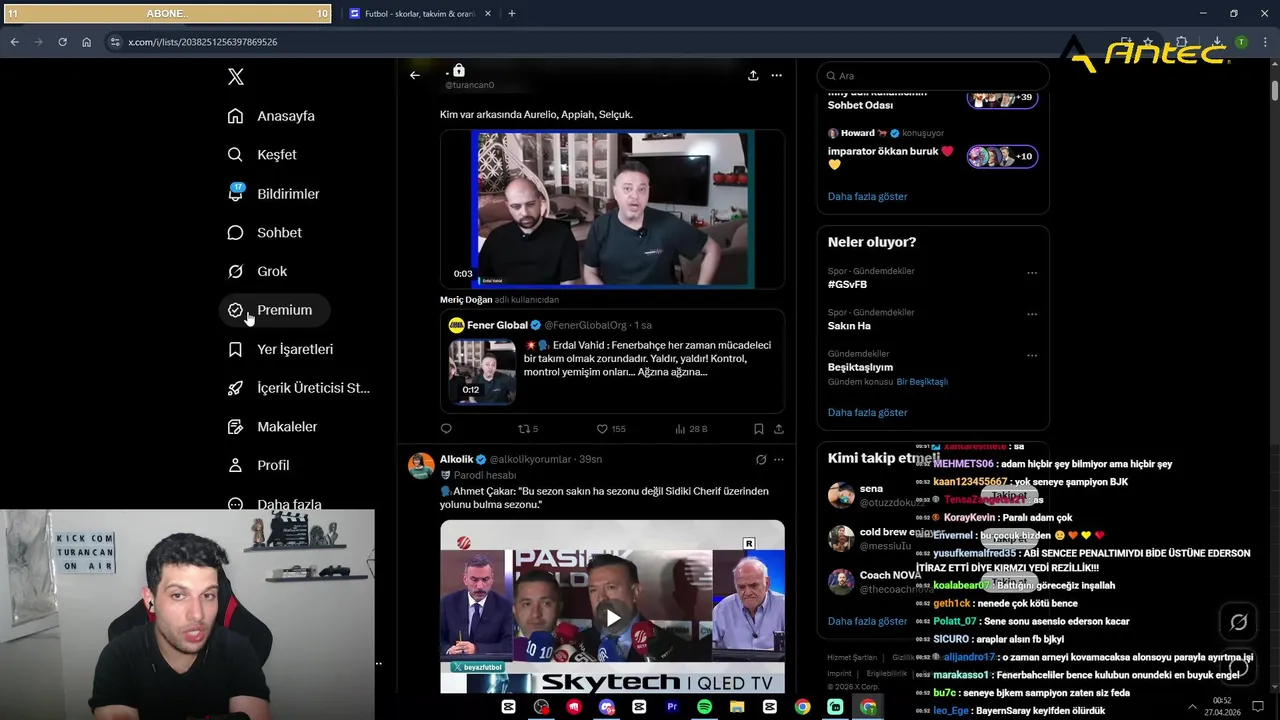1280x720 pixels.
Task: Click the Bir Beşiktaşlı topic link
Action: pos(922,382)
